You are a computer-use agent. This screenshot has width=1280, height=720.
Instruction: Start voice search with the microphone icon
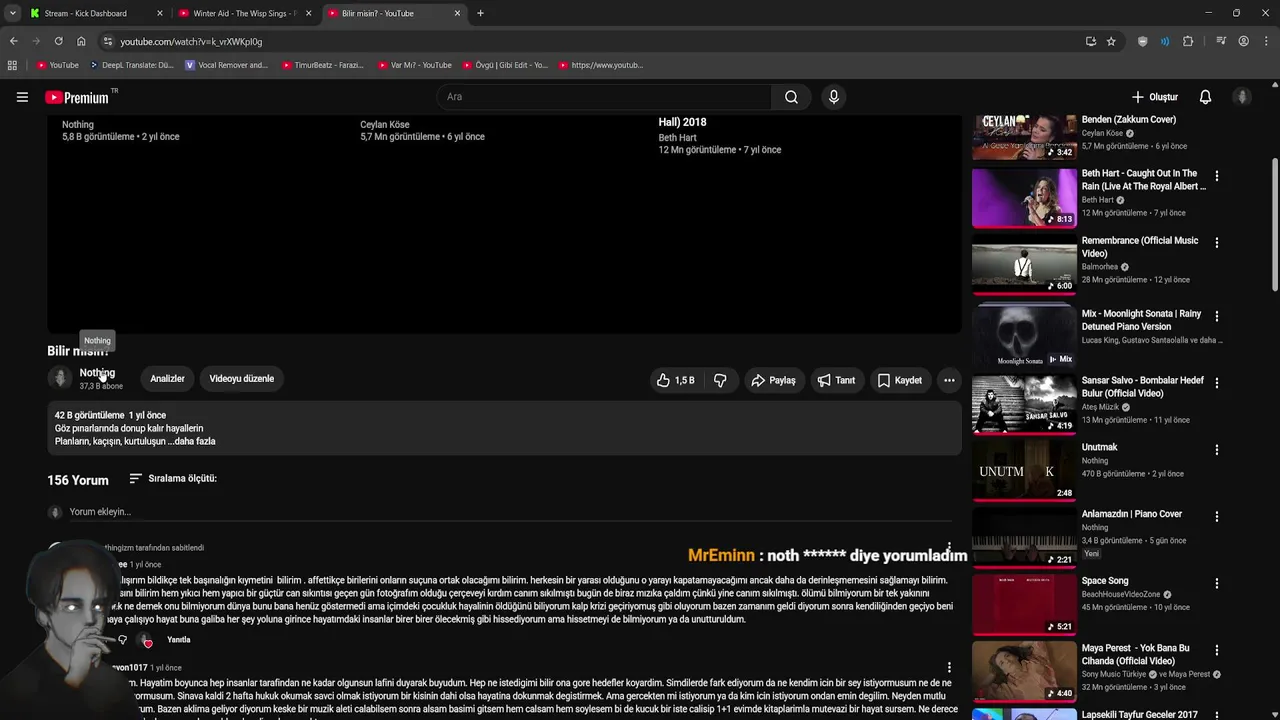click(833, 97)
